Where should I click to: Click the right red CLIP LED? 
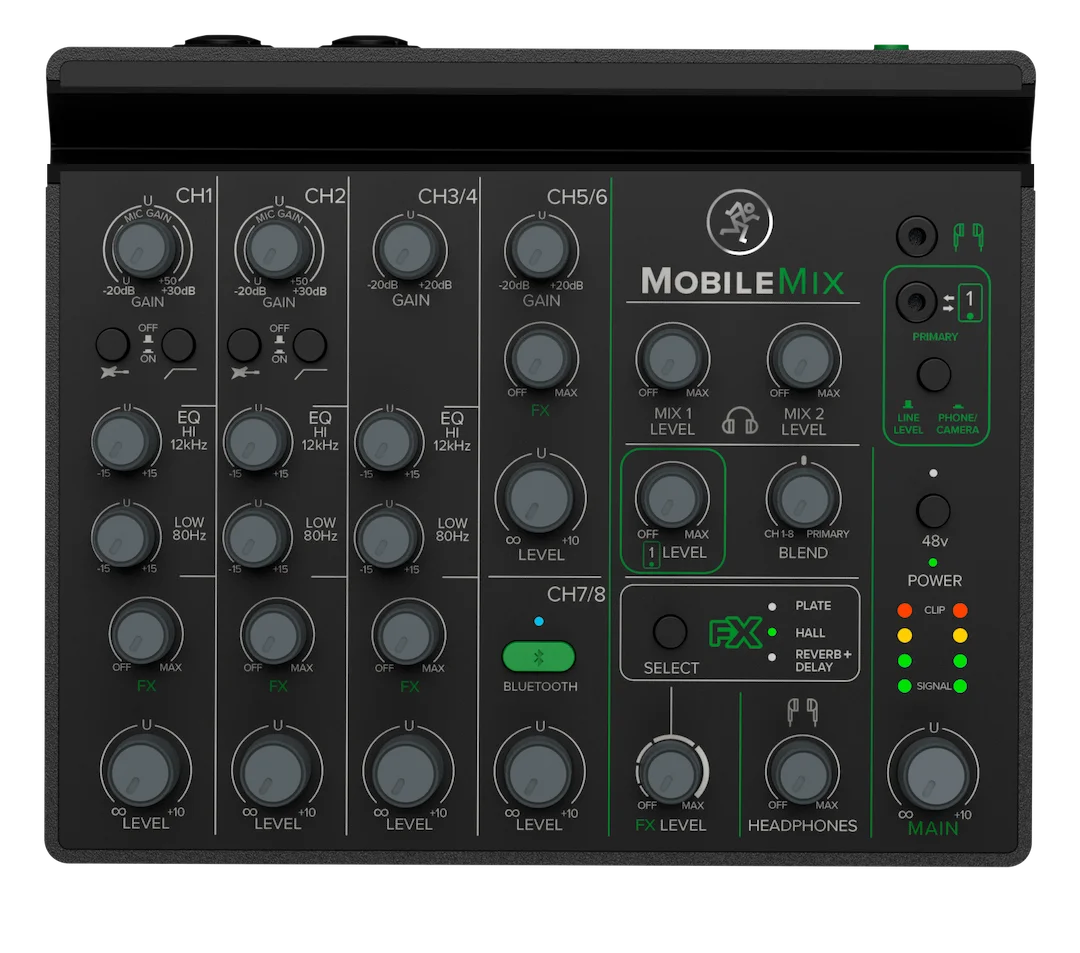(960, 610)
